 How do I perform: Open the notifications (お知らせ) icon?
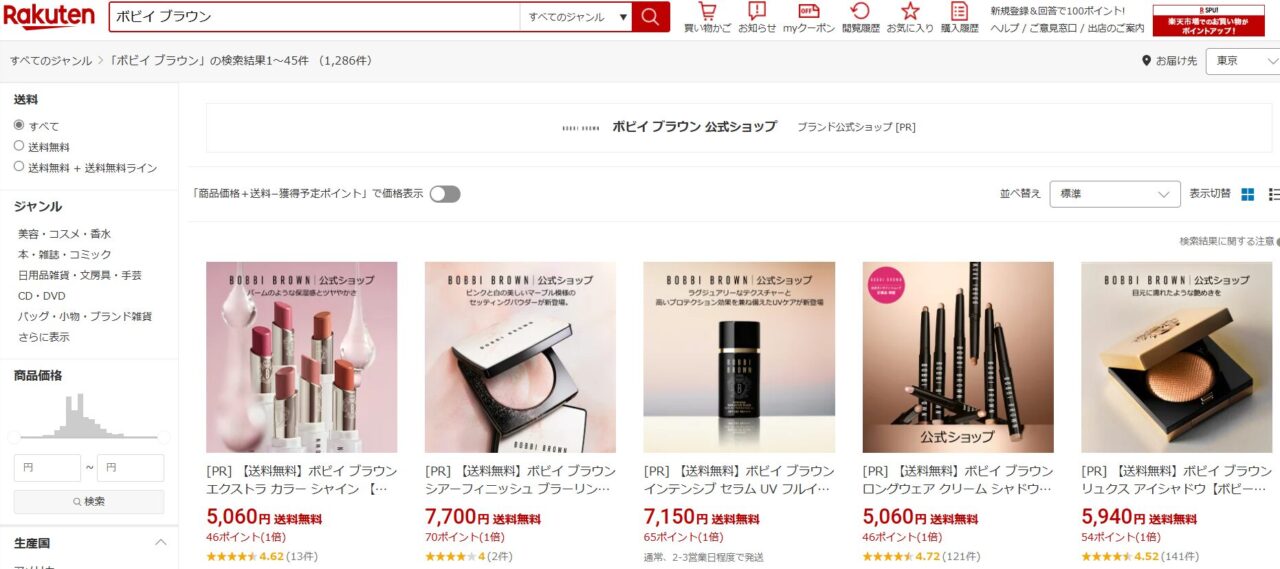[x=757, y=18]
